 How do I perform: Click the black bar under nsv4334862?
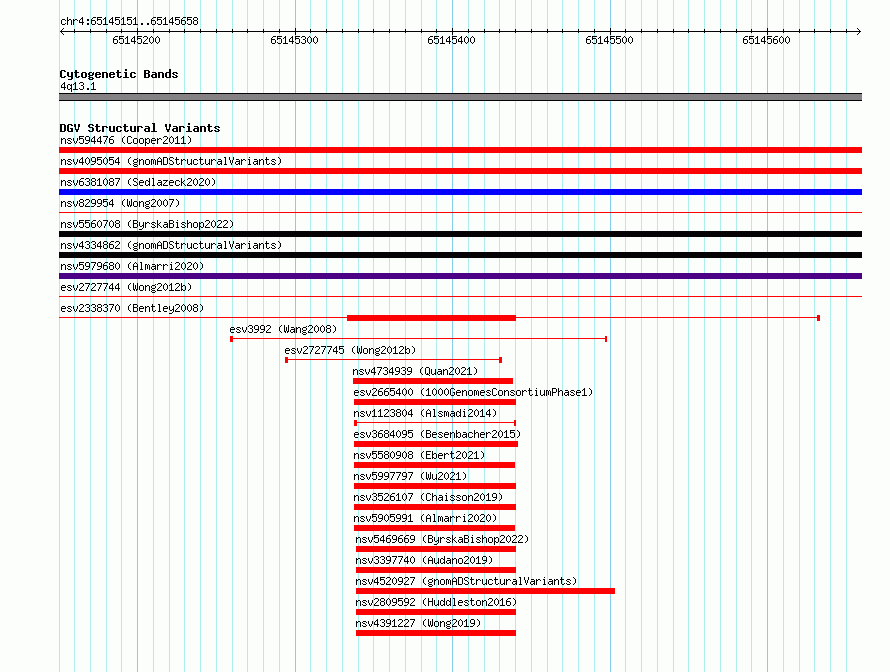point(460,255)
